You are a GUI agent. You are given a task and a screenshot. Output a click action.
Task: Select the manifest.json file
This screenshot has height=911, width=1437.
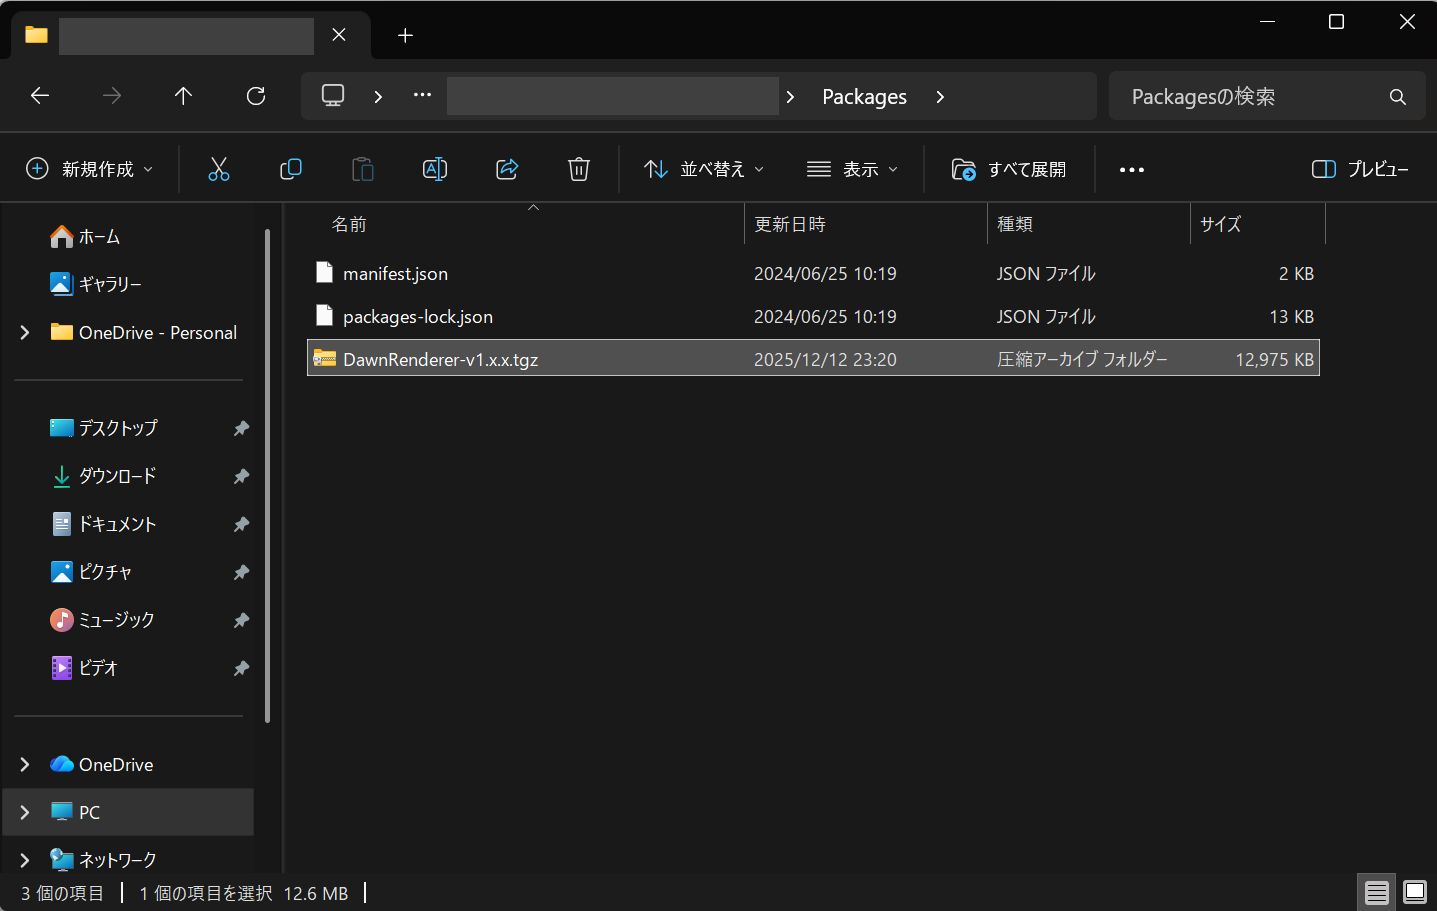395,273
